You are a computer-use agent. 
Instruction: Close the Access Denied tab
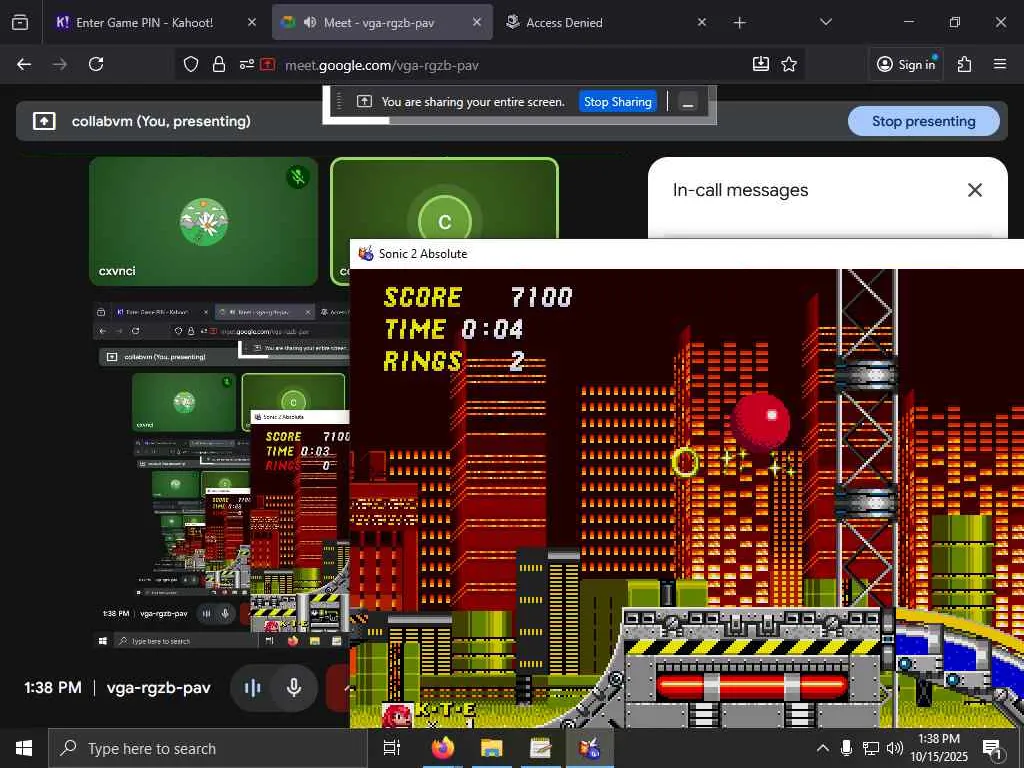click(x=701, y=22)
